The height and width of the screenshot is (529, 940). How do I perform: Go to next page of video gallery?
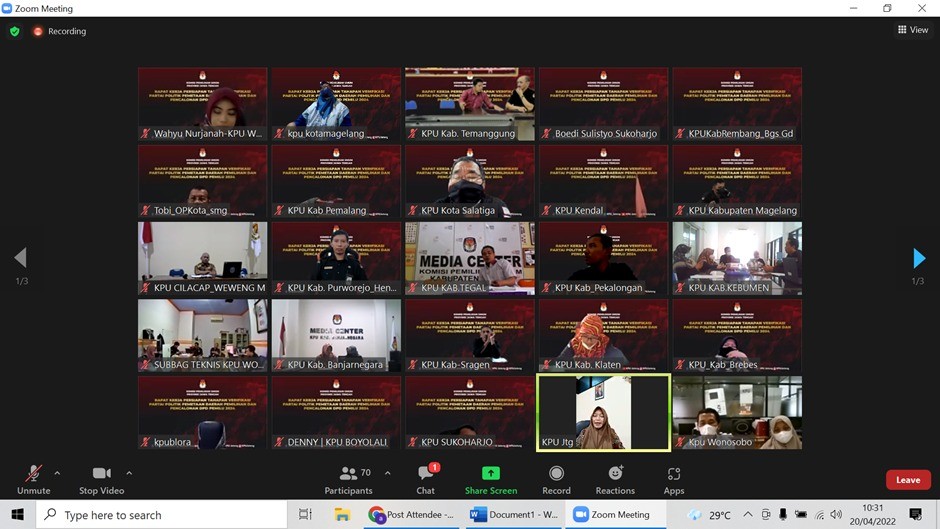tap(918, 259)
